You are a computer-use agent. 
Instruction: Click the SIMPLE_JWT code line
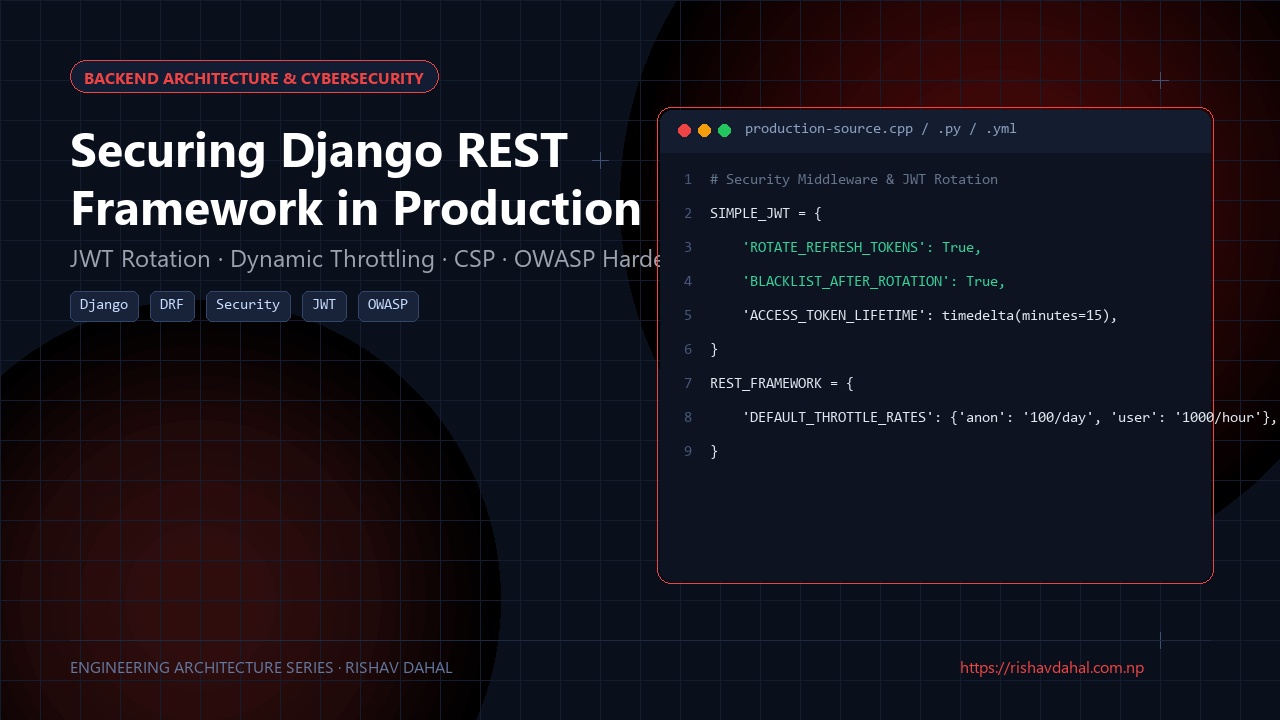tap(766, 214)
